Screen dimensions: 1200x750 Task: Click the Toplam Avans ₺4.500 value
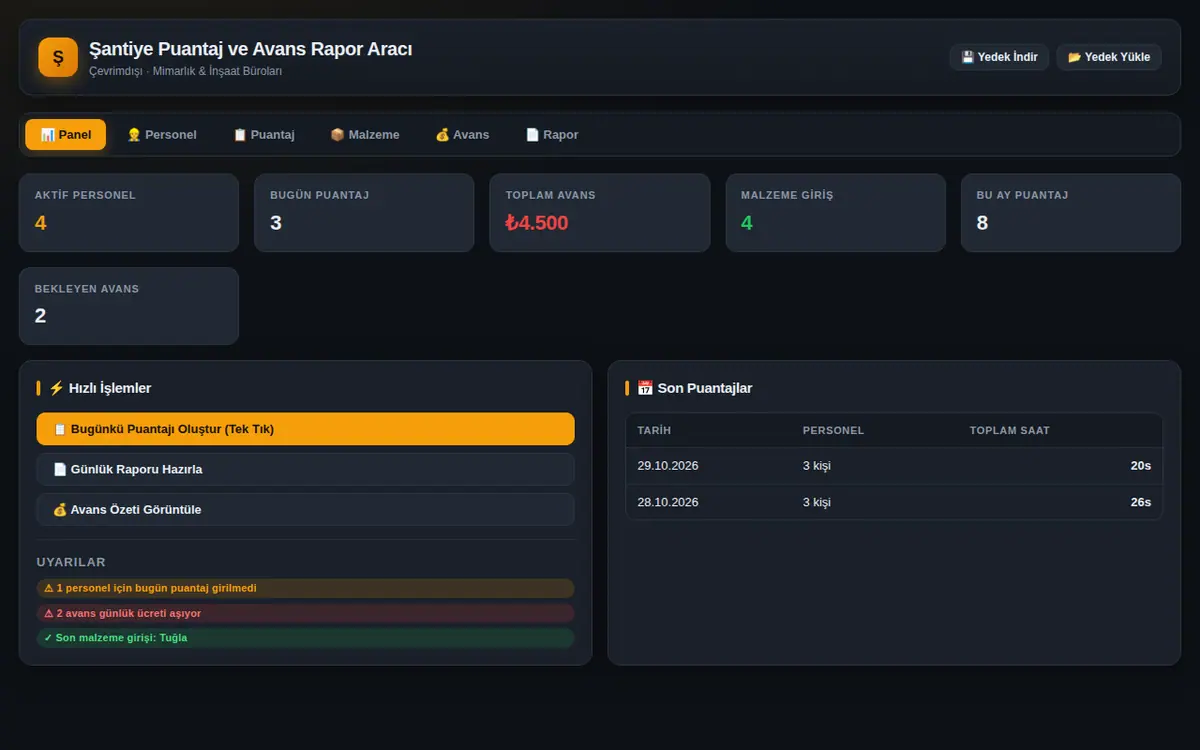(x=537, y=223)
